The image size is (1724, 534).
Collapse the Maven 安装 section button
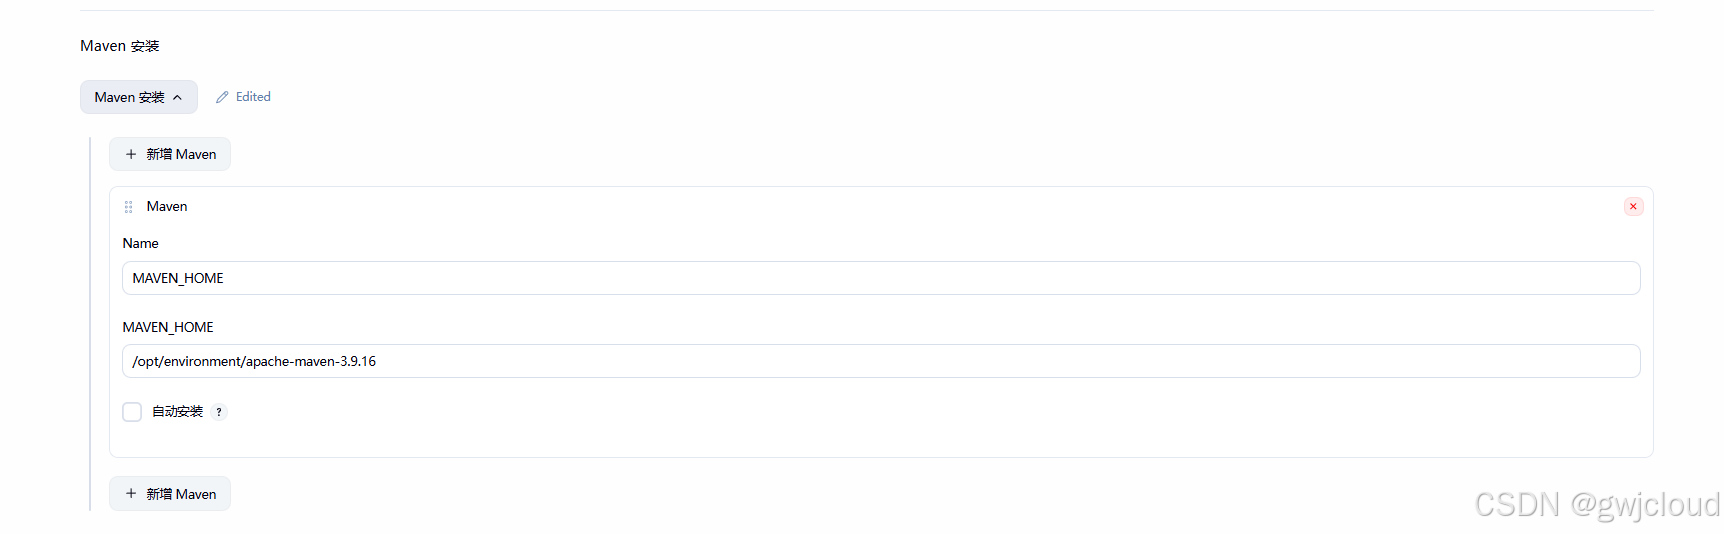tap(139, 97)
